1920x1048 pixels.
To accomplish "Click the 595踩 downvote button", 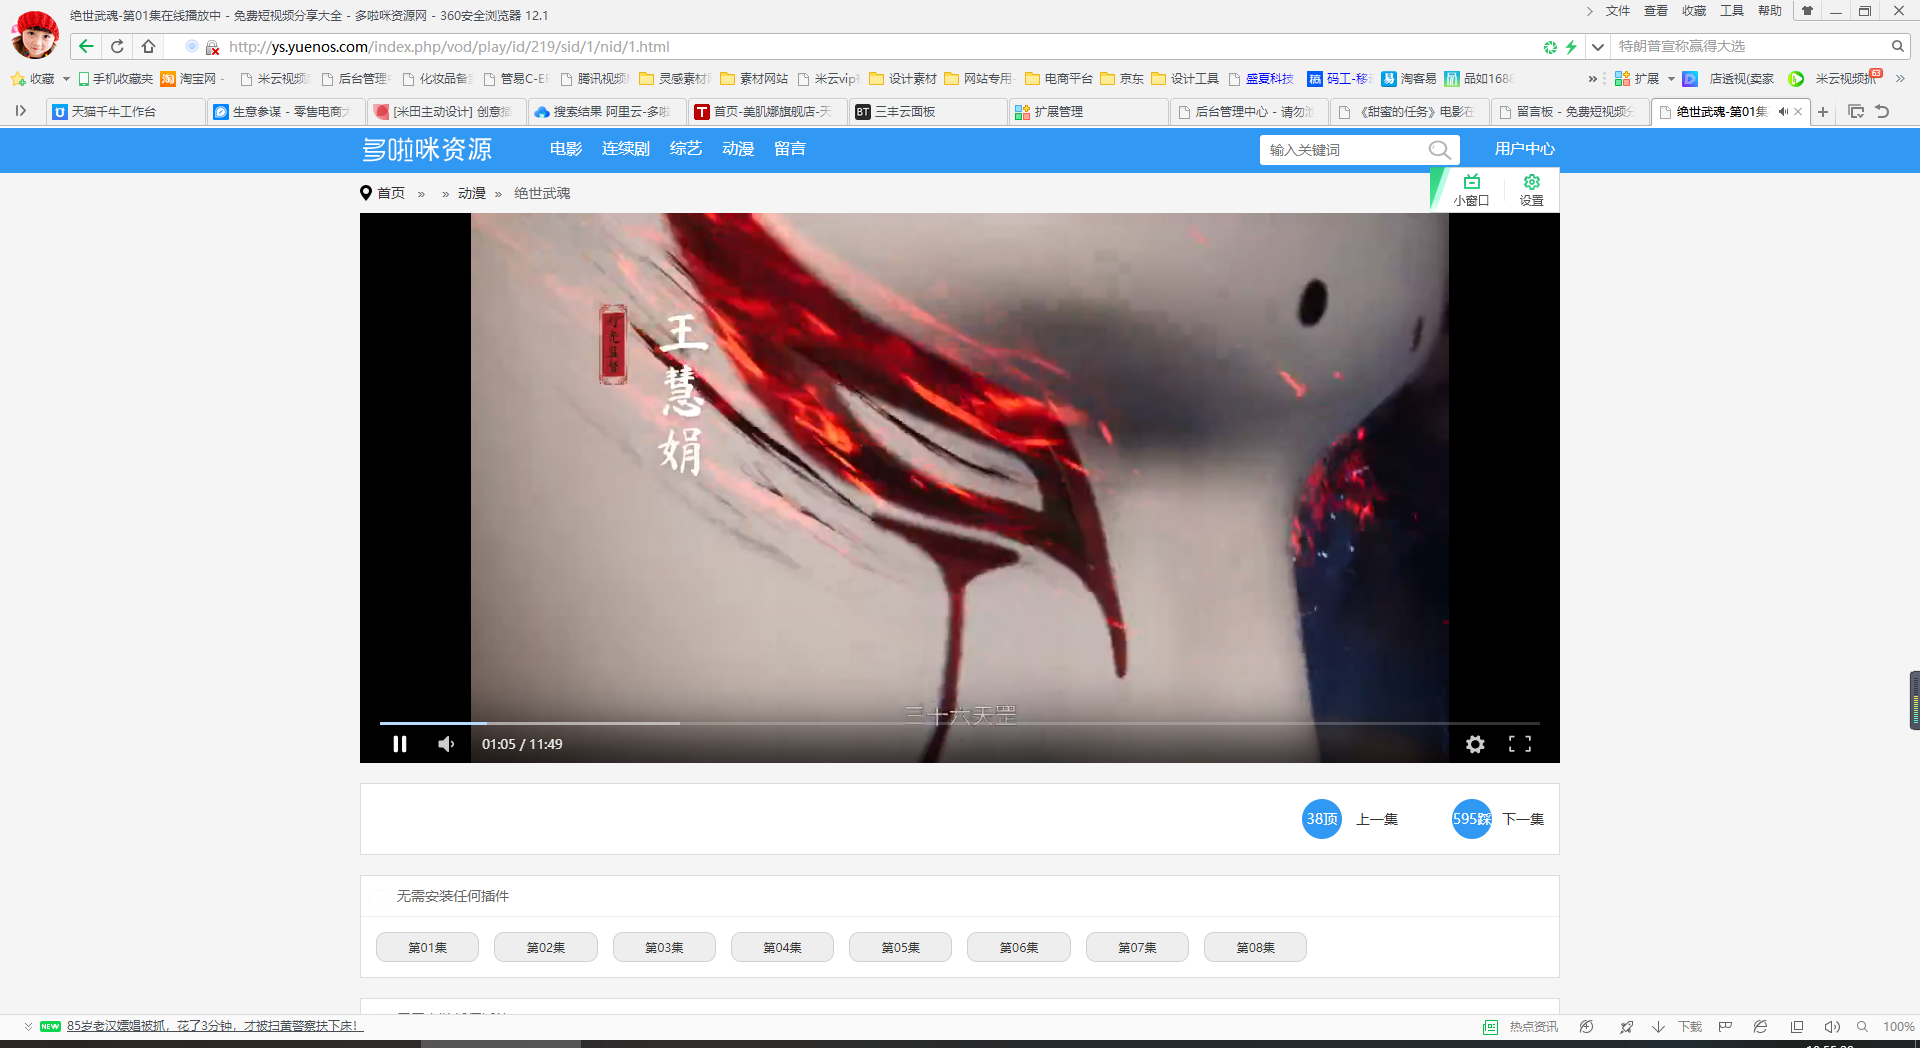I will (1472, 819).
